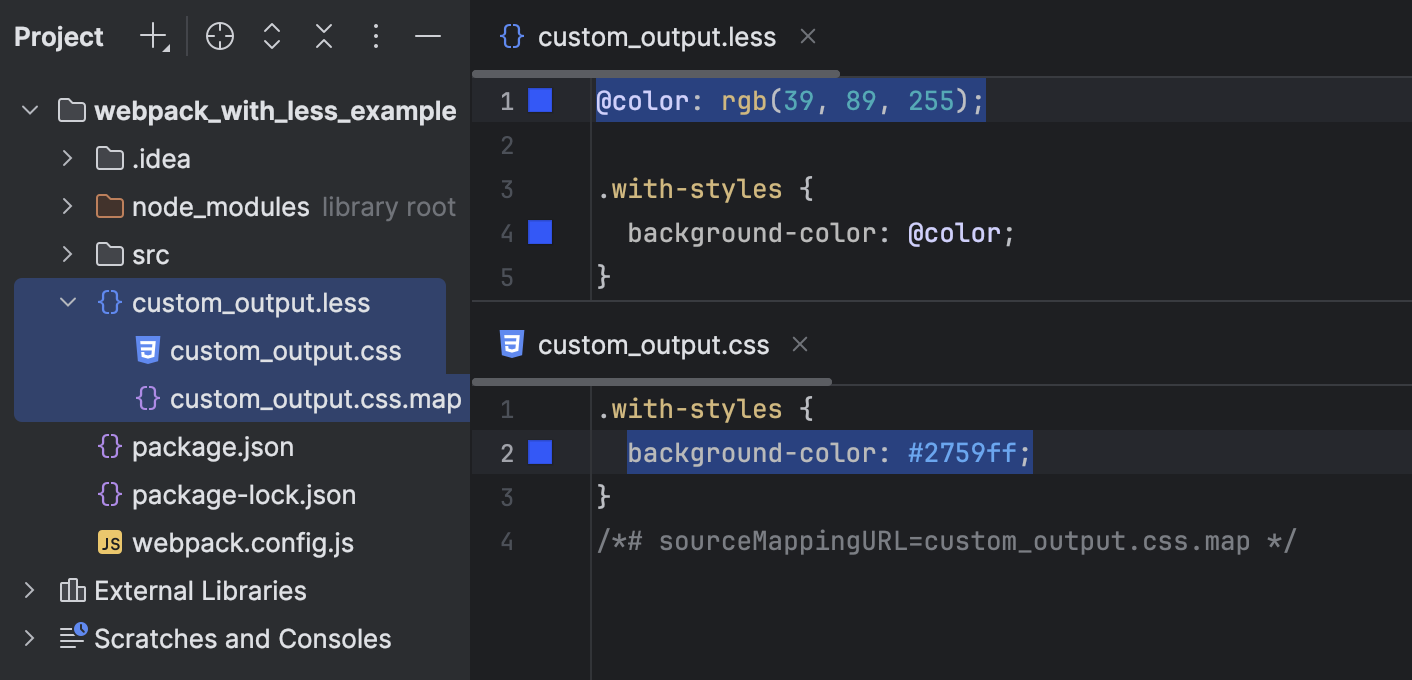Click the blue color swatch next to @color line
1412x680 pixels.
coord(539,100)
